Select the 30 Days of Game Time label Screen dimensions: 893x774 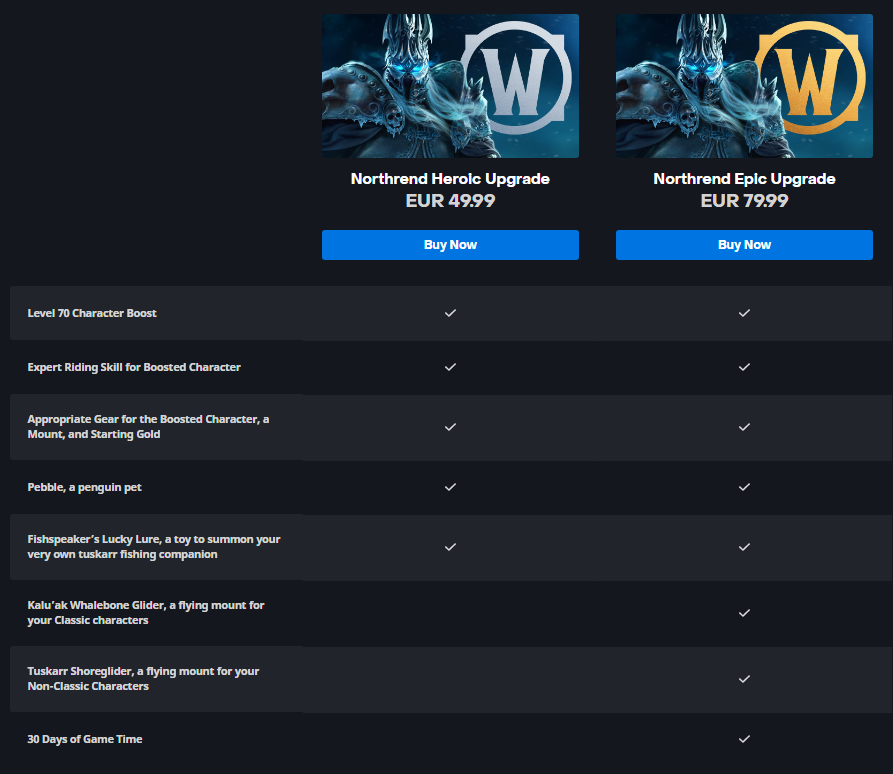[85, 739]
